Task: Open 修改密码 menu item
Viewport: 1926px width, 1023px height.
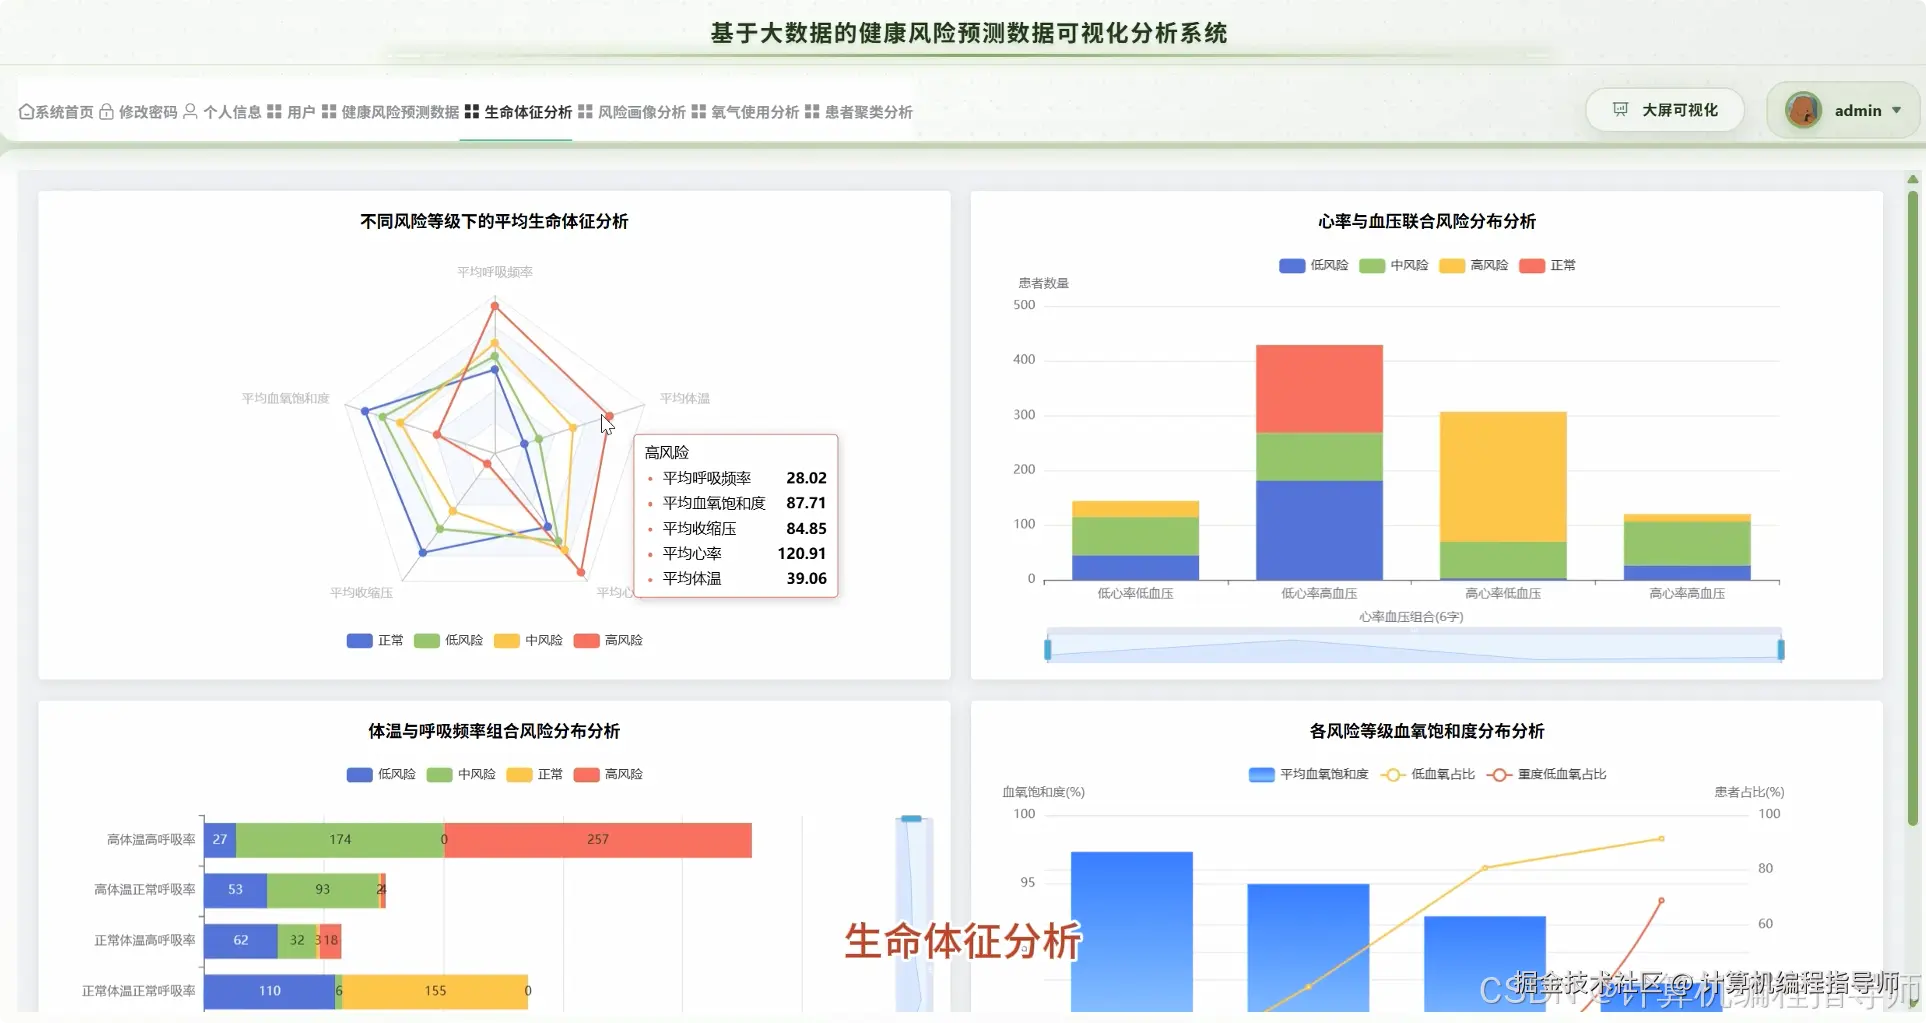Action: click(x=148, y=112)
